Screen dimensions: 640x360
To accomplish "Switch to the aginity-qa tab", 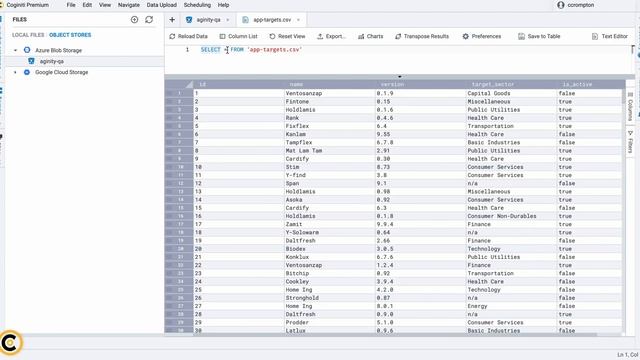I will pos(208,20).
